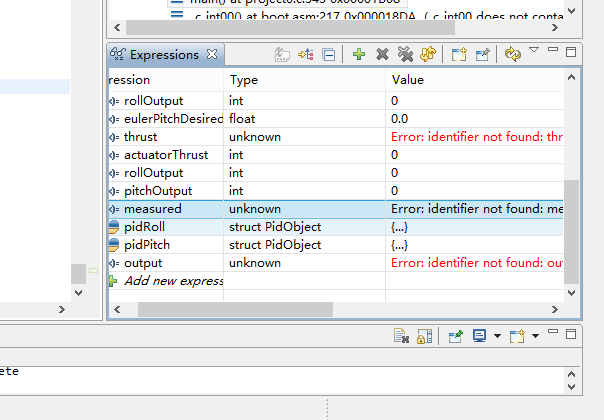Maximize the console view
604x420 pixels.
pyautogui.click(x=571, y=334)
